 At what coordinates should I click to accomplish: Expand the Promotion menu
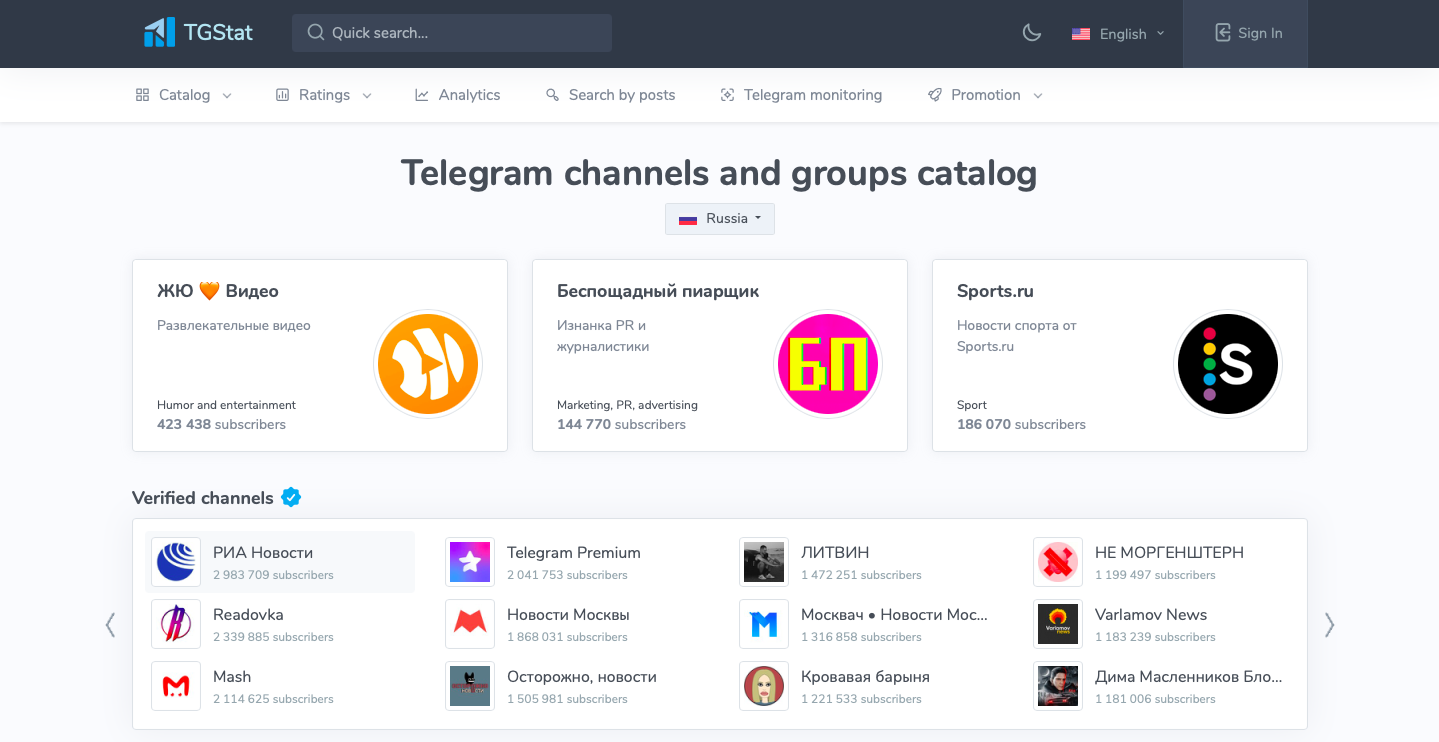point(986,95)
